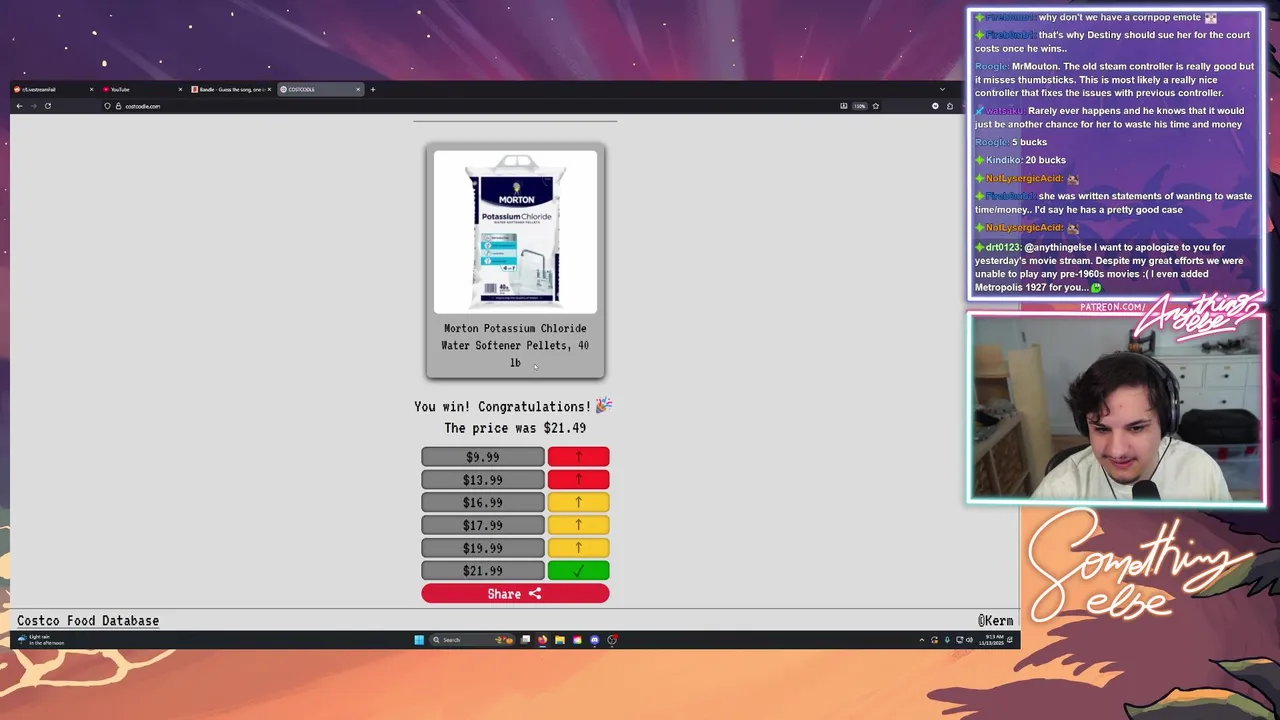
Task: Click the $21.99 guess row
Action: pyautogui.click(x=483, y=571)
